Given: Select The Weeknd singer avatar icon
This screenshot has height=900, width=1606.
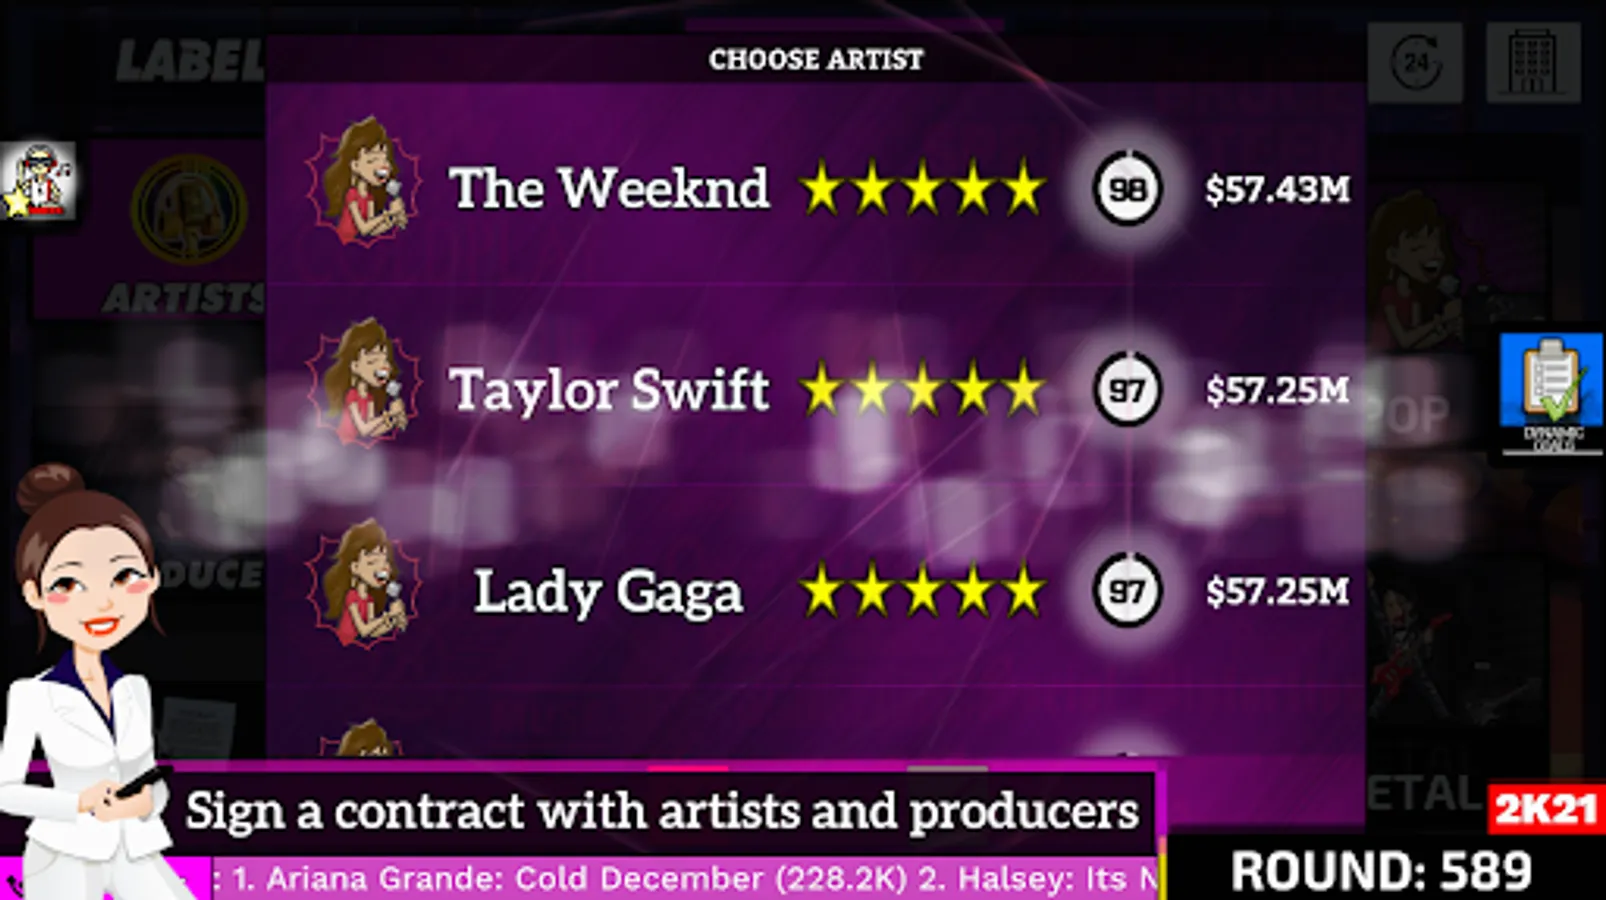Looking at the screenshot, I should 363,183.
